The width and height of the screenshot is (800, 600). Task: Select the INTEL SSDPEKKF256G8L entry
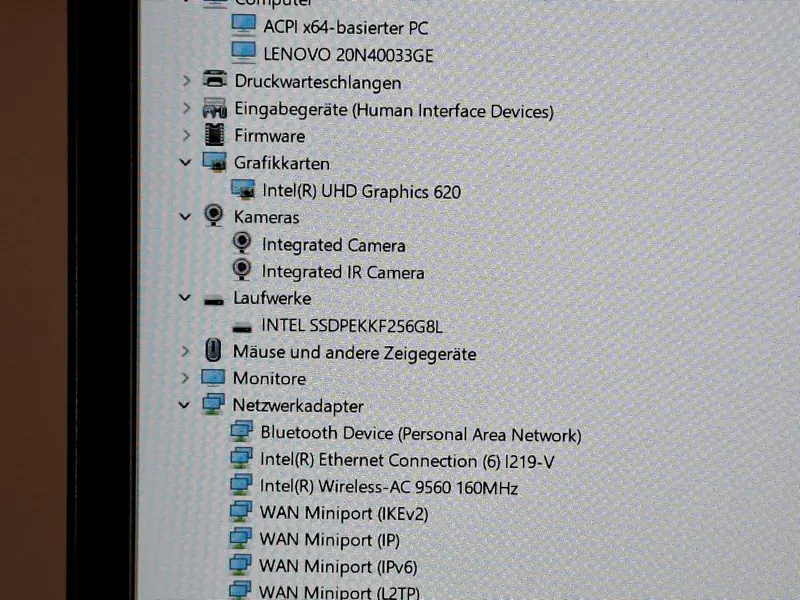pos(352,326)
